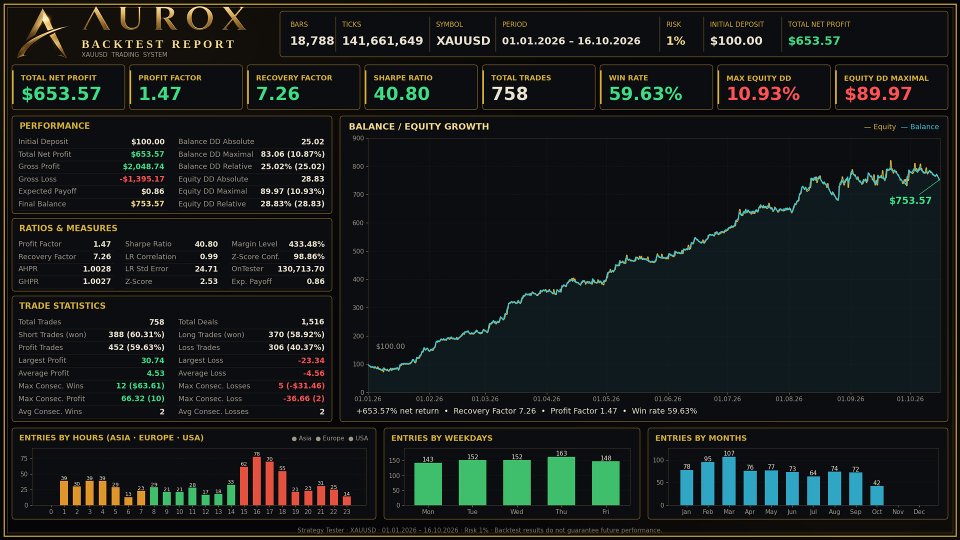Click the Friday bar labeled 148
This screenshot has width=960, height=540.
click(x=606, y=483)
